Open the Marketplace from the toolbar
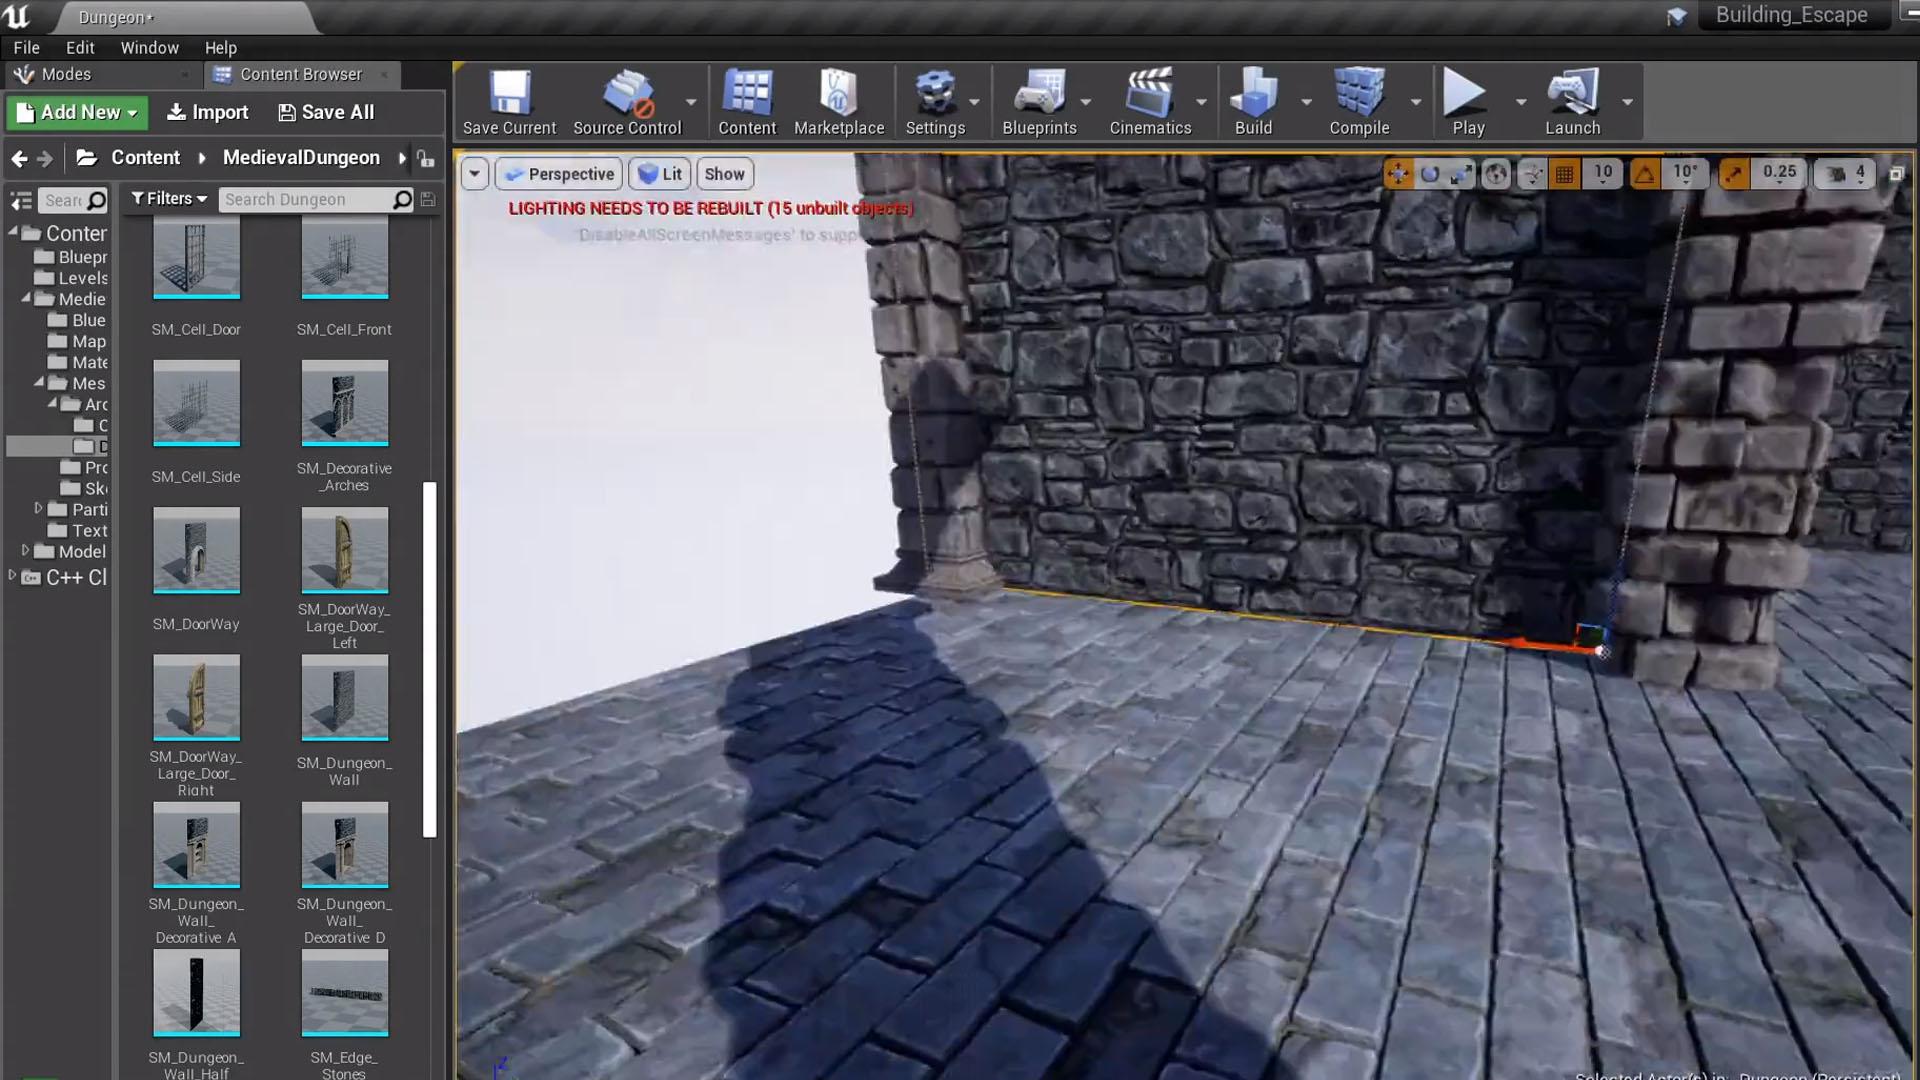 (x=839, y=102)
